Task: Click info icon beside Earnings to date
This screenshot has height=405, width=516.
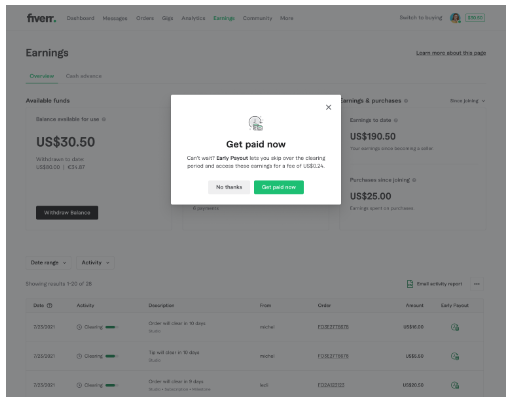Action: click(396, 120)
